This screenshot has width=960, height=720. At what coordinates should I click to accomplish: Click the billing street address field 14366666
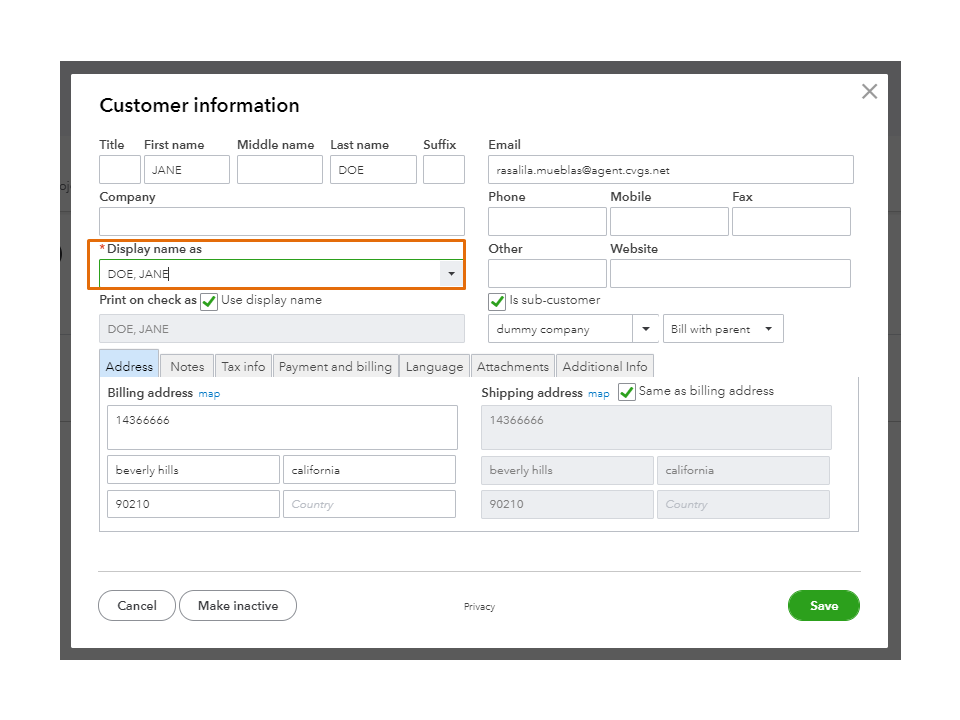[282, 427]
